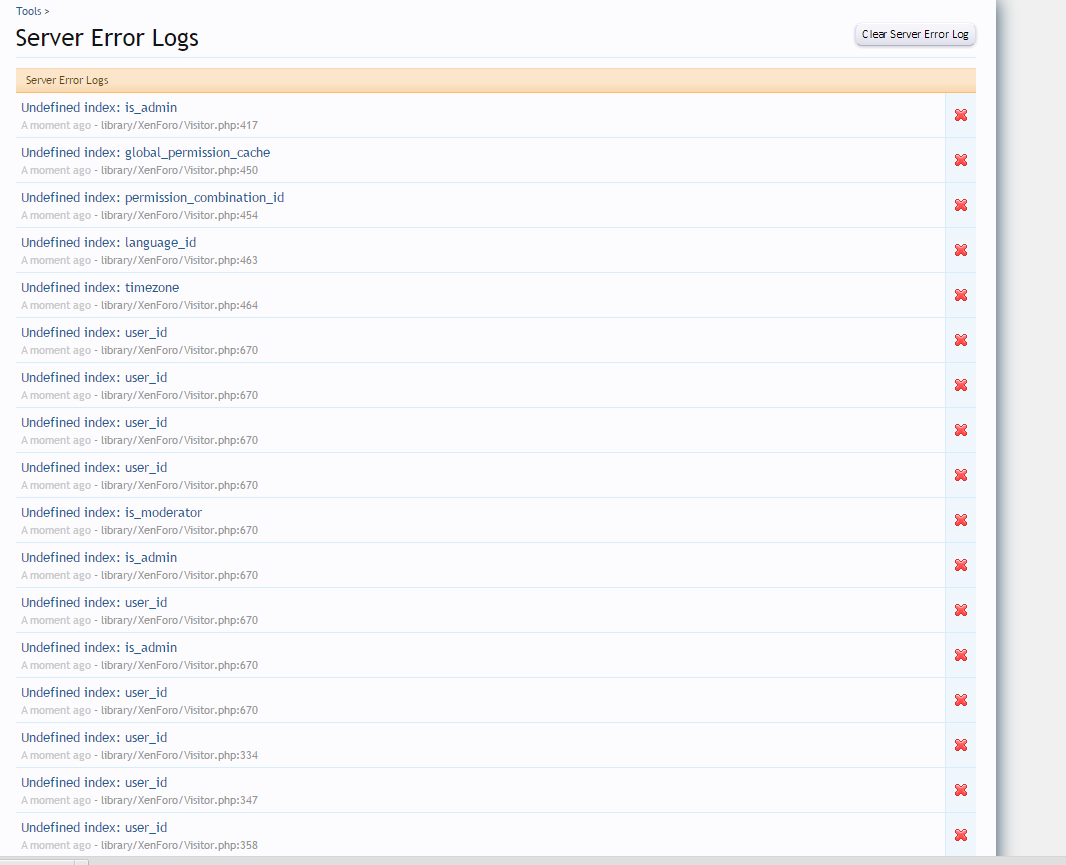Open the language_id undefined index error
Screen dimensions: 1066x865
(108, 243)
